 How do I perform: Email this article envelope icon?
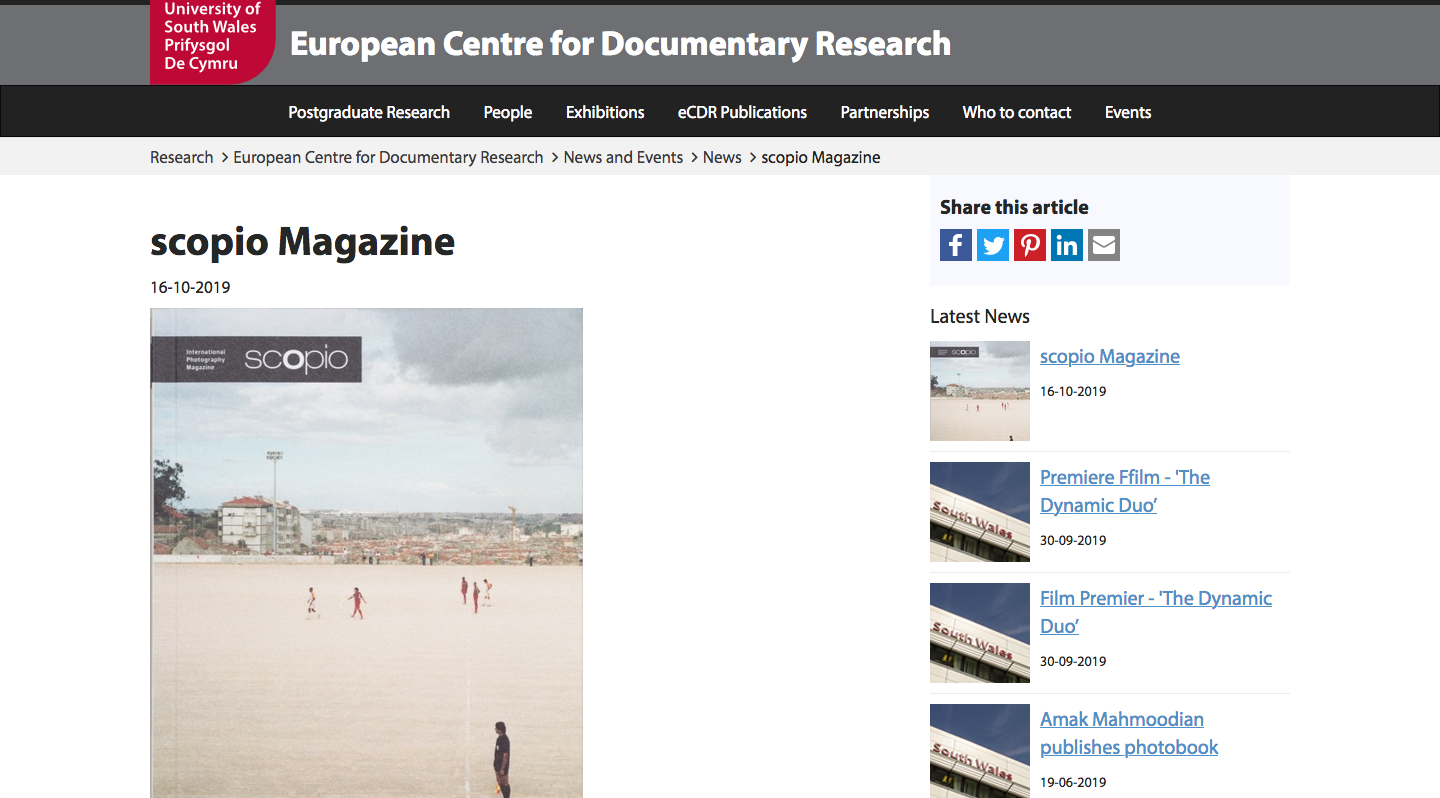1104,245
